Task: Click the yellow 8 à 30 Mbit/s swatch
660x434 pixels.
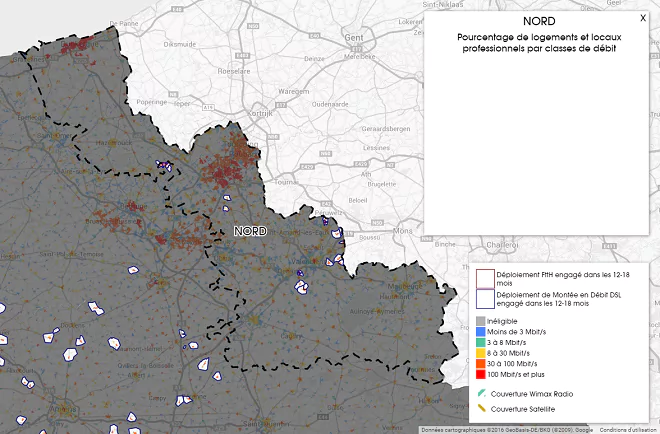Action: coord(481,352)
